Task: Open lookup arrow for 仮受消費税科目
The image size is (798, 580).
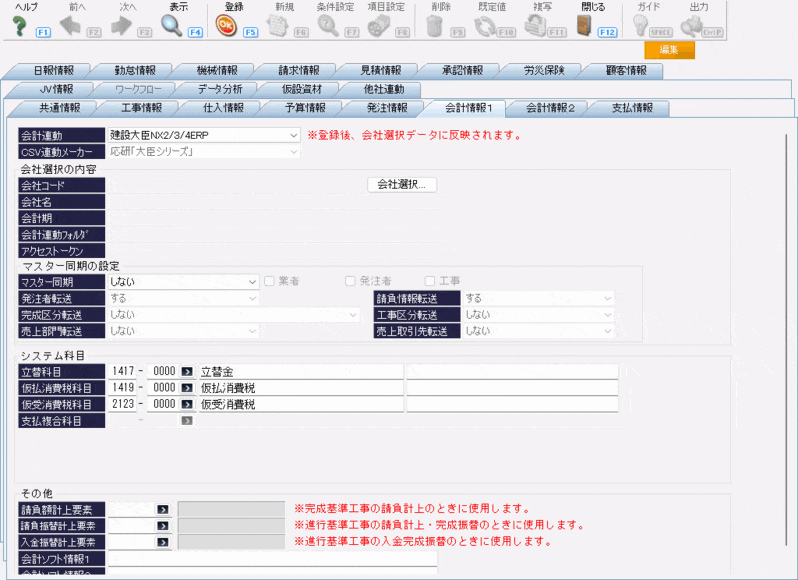Action: [186, 405]
